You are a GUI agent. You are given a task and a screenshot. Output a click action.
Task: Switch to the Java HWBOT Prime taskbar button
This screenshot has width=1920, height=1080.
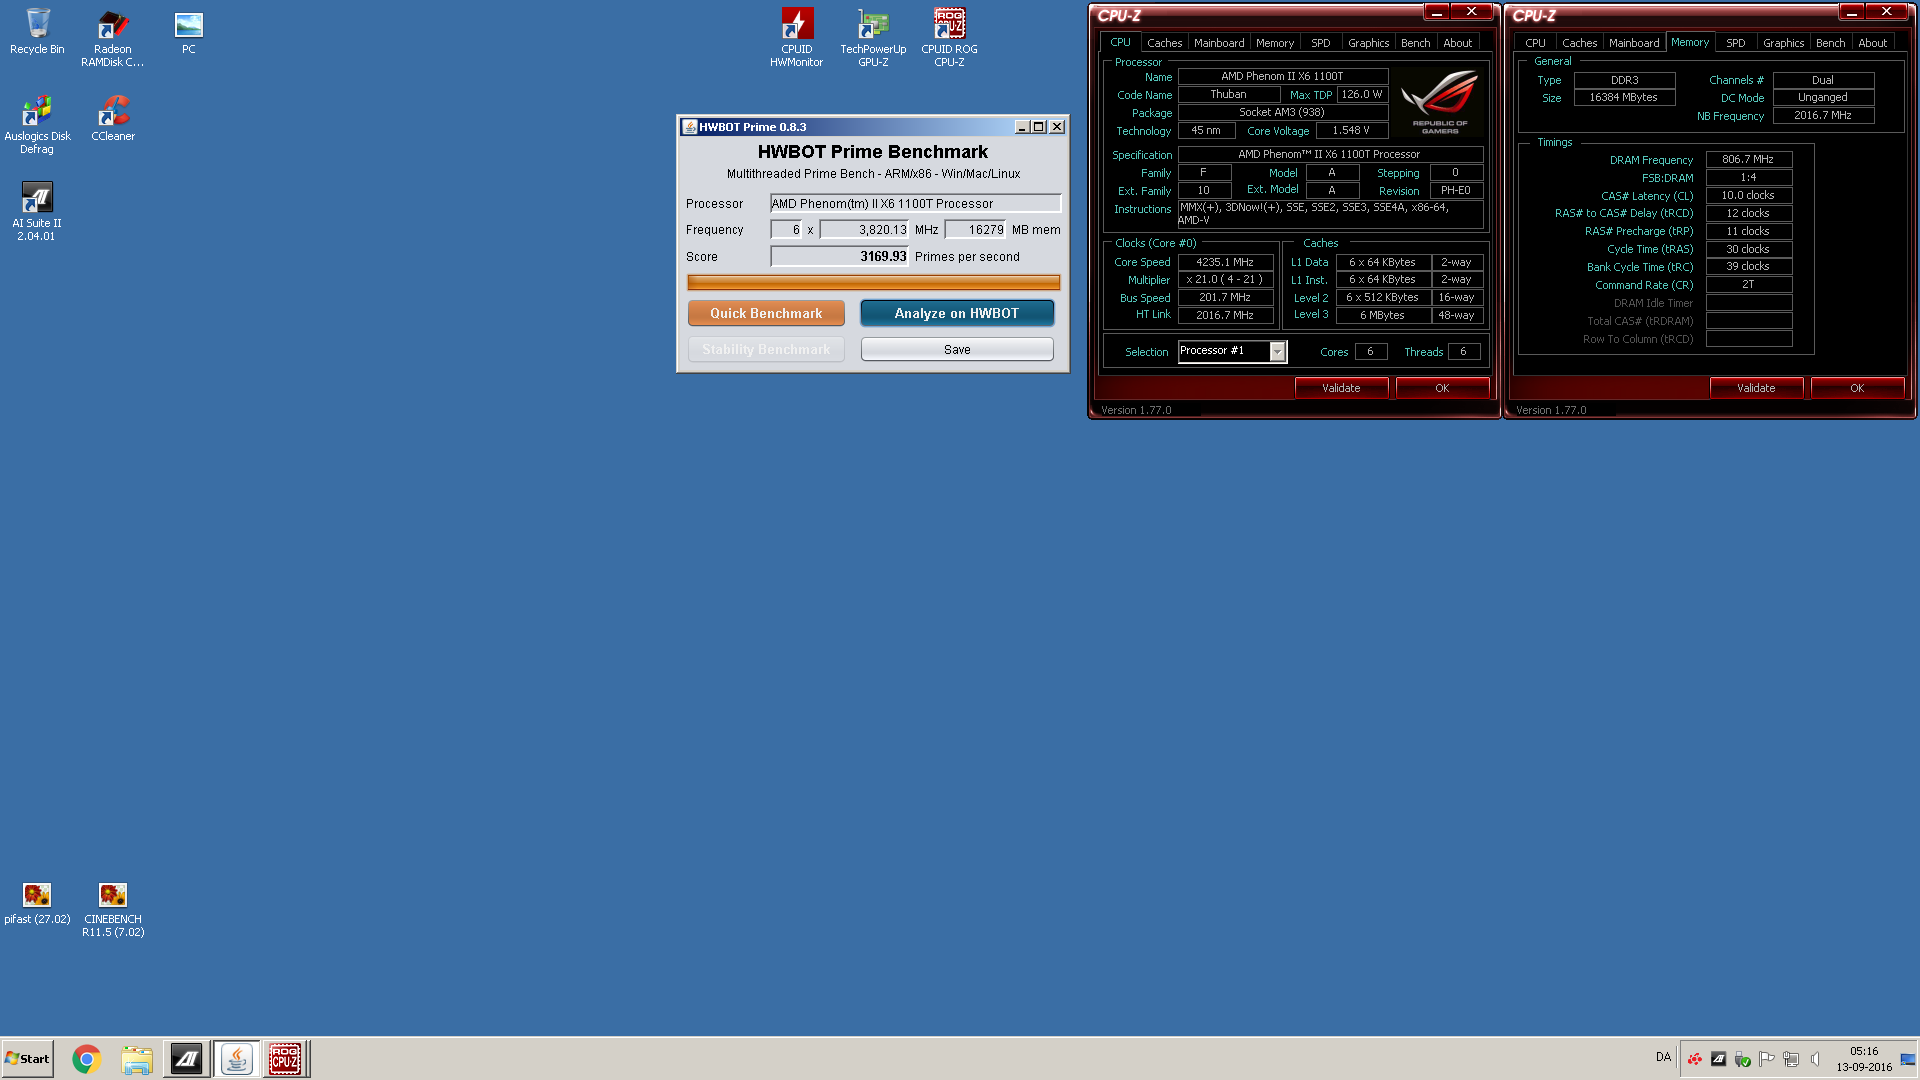tap(236, 1059)
